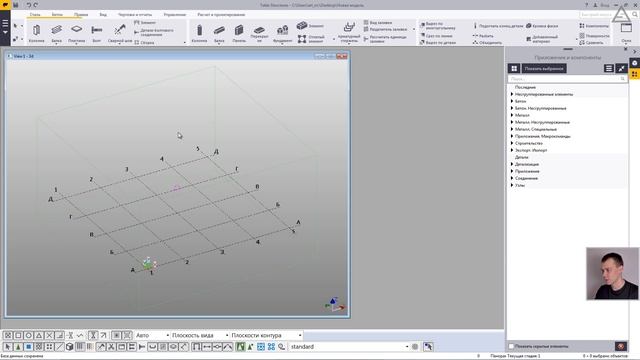Image resolution: width=640 pixels, height=360 pixels.
Task: Click the 3D cube icon in selection toolbar
Action: (x=69, y=347)
